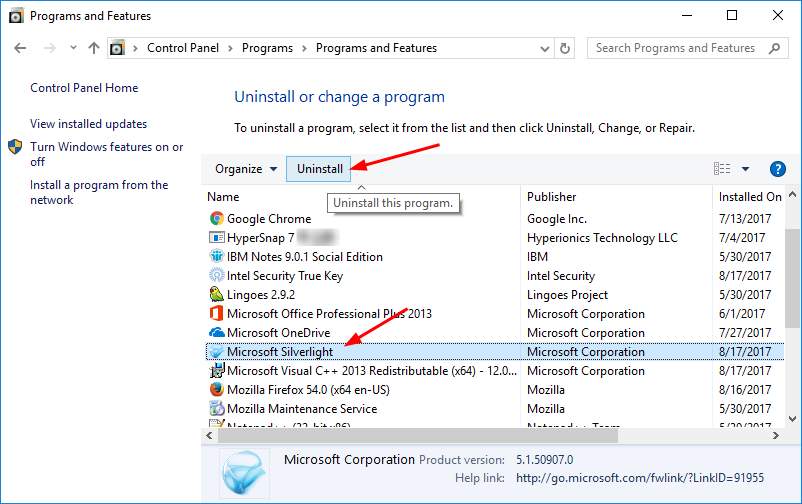Click the Intel Security True Key icon
Screen dimensions: 802x504
coord(217,275)
